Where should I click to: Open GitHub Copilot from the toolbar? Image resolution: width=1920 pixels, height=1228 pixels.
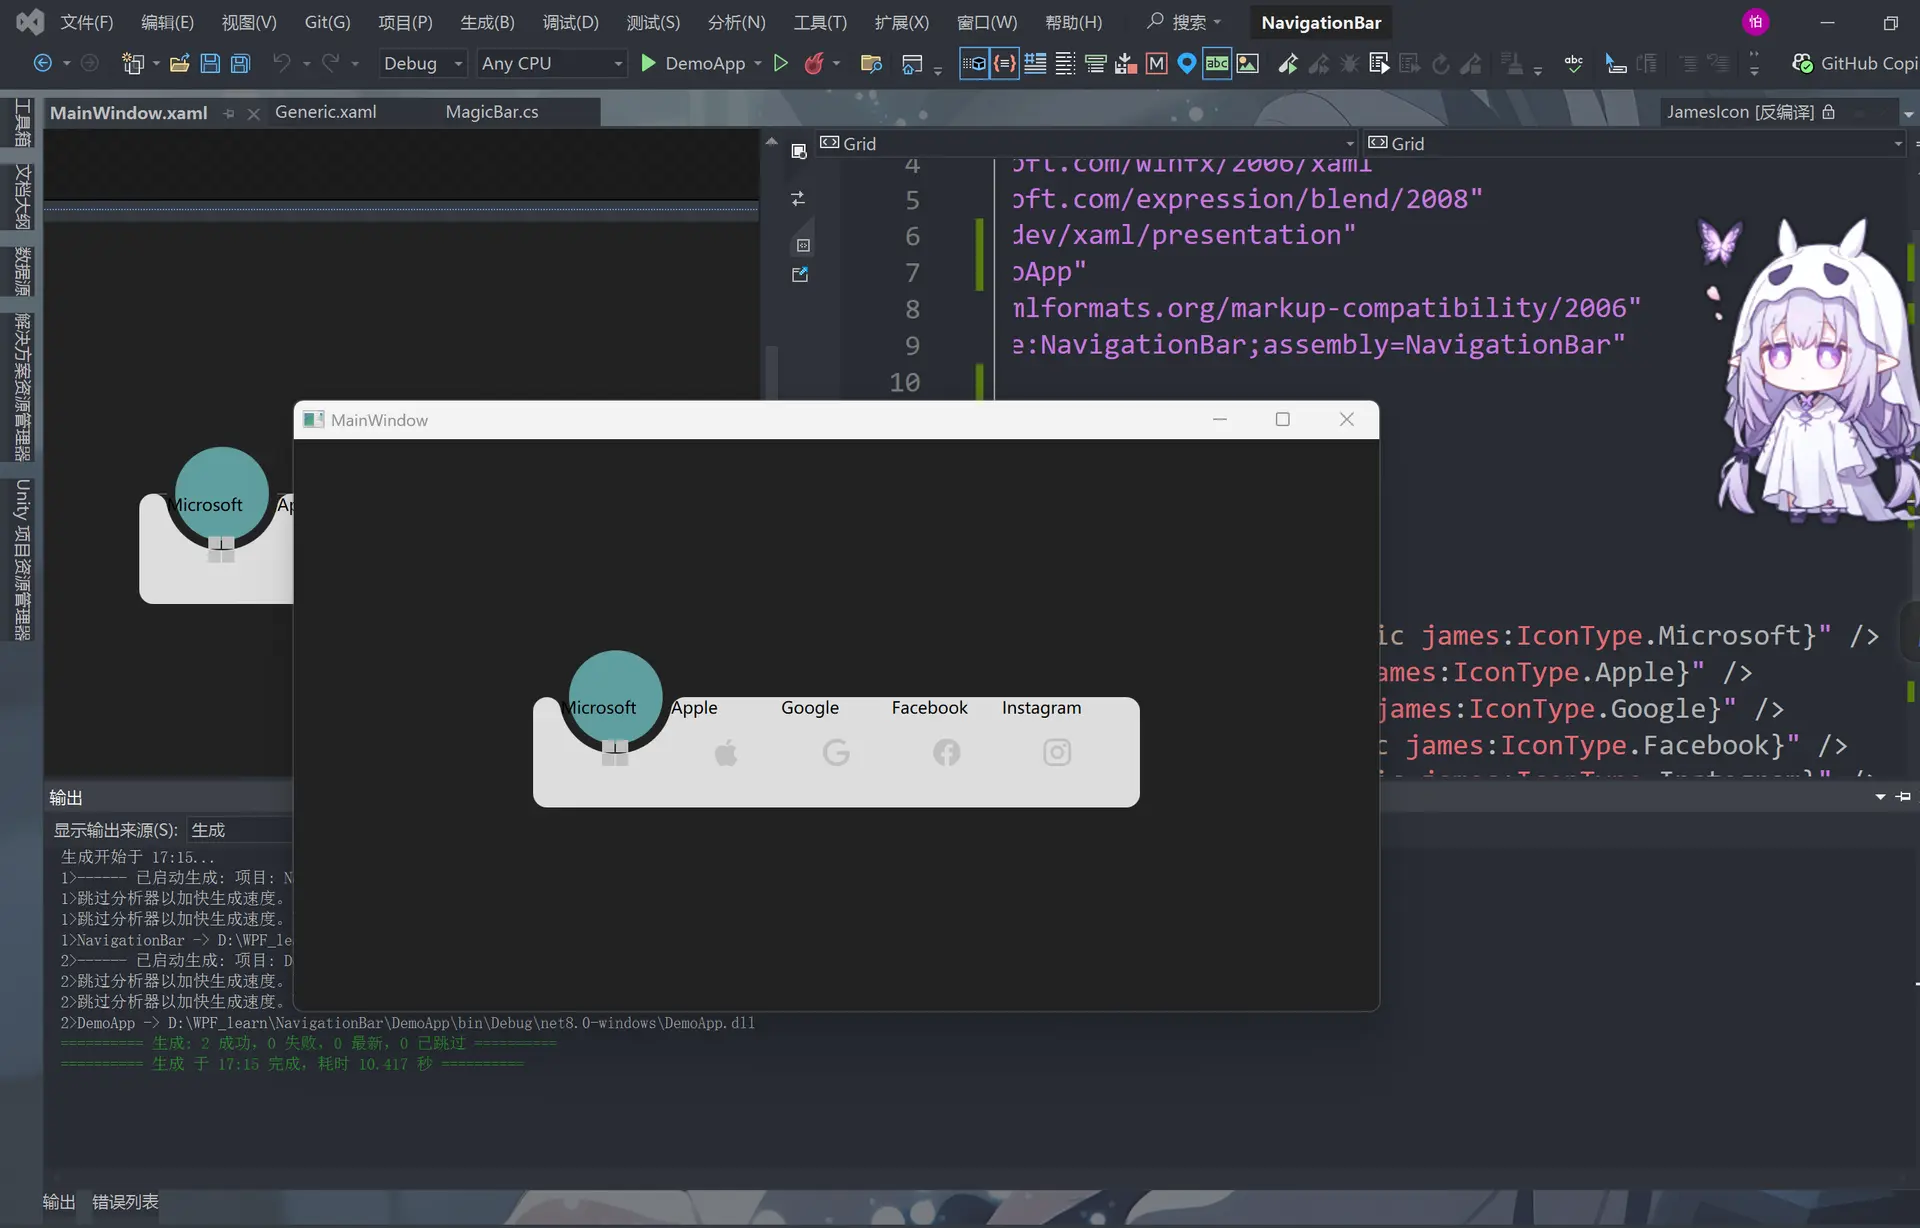[1855, 63]
